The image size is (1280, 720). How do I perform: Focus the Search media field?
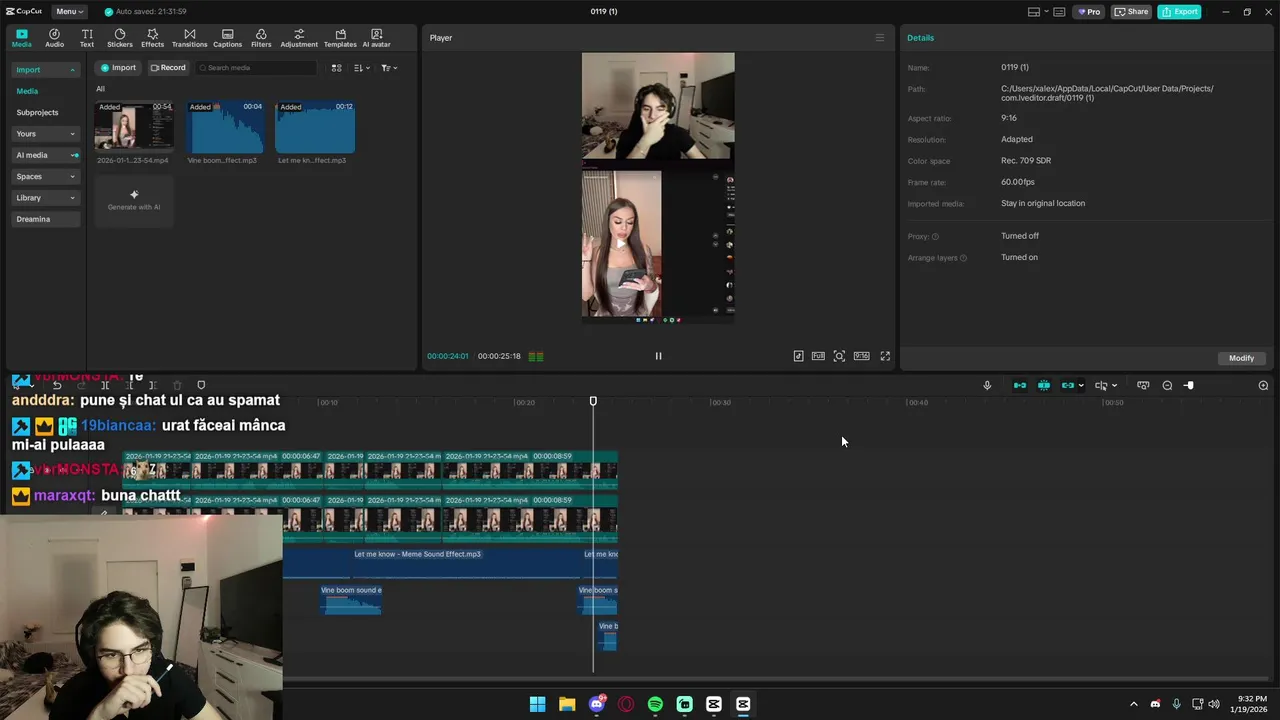(x=256, y=68)
